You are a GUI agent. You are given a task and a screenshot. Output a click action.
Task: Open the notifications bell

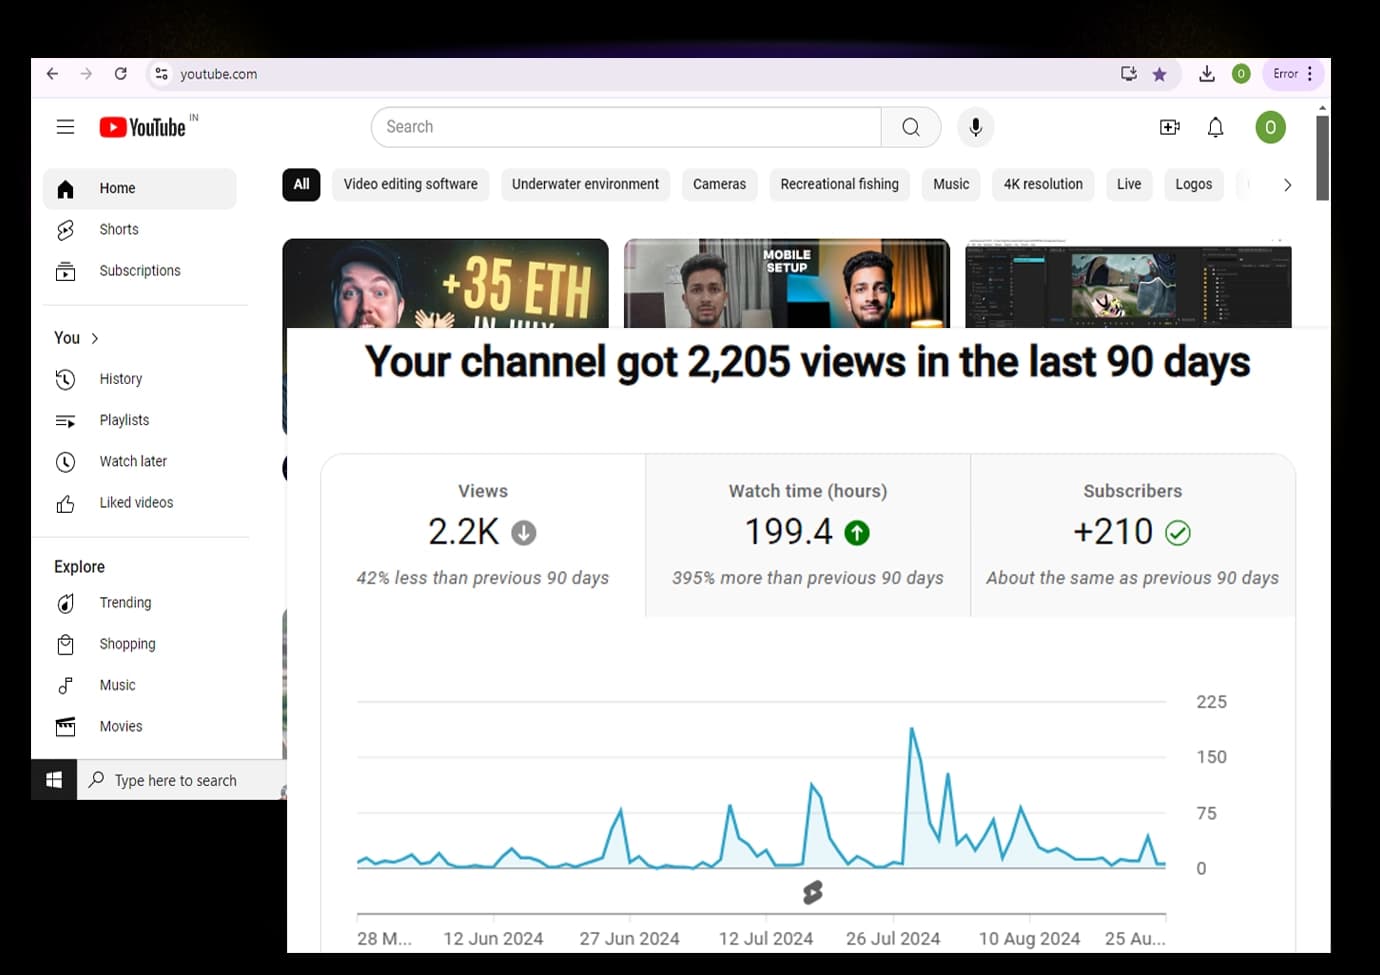click(1215, 127)
